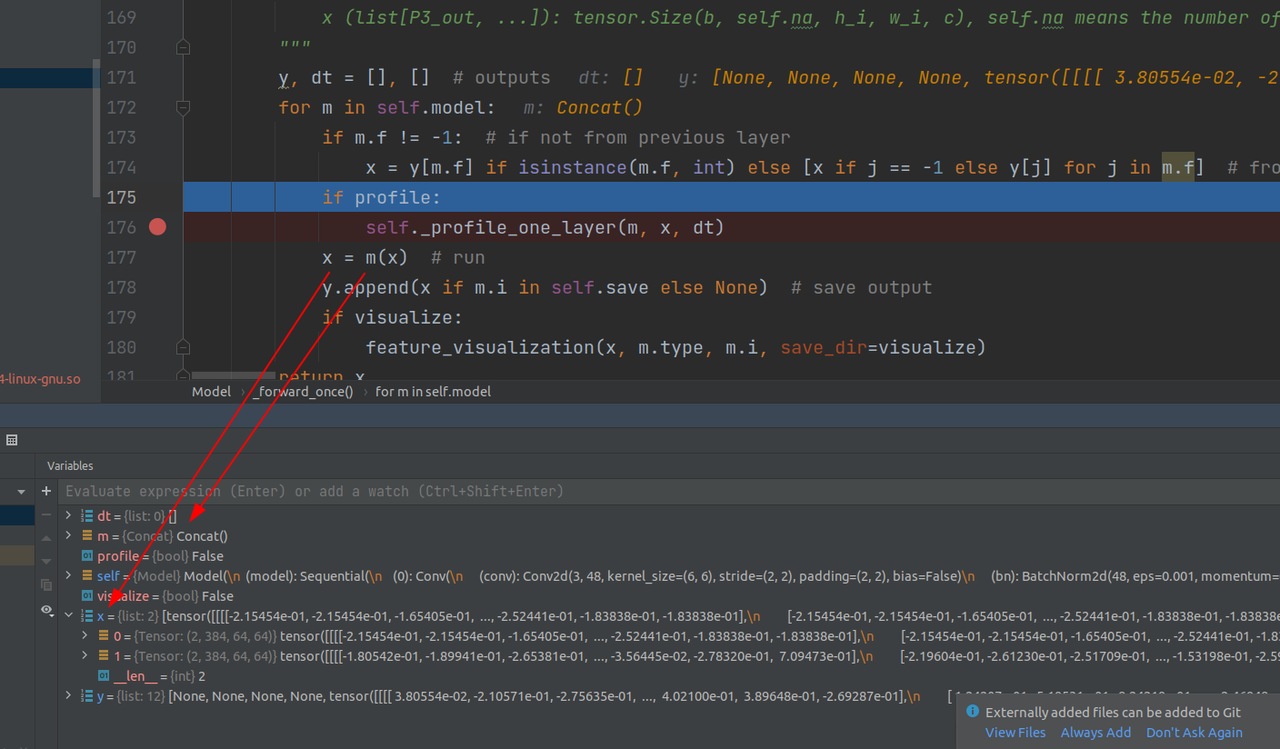The image size is (1280, 749).
Task: Click the View Files link
Action: [x=1015, y=732]
